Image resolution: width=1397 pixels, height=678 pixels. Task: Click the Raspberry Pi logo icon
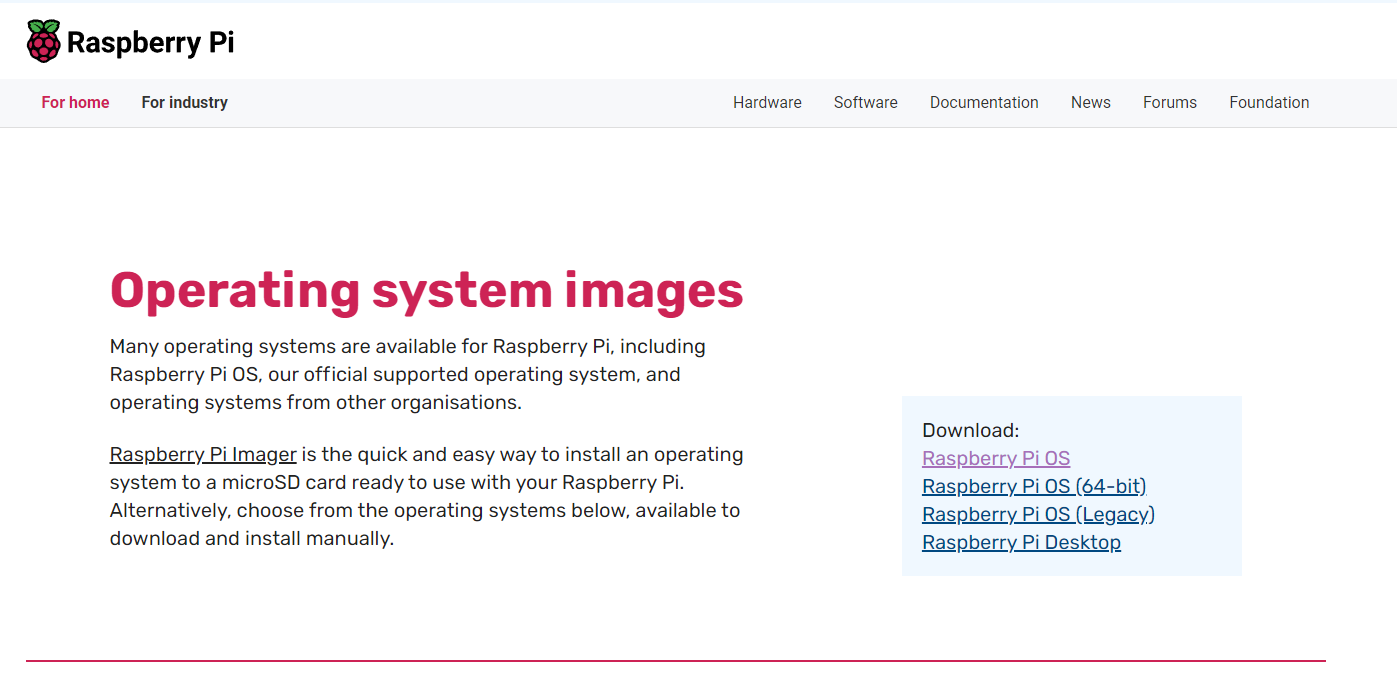pos(43,41)
